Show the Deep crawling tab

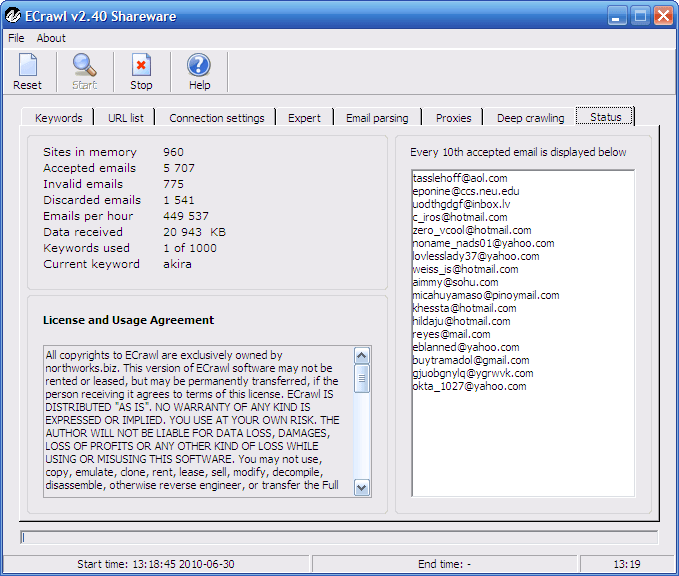pyautogui.click(x=531, y=118)
